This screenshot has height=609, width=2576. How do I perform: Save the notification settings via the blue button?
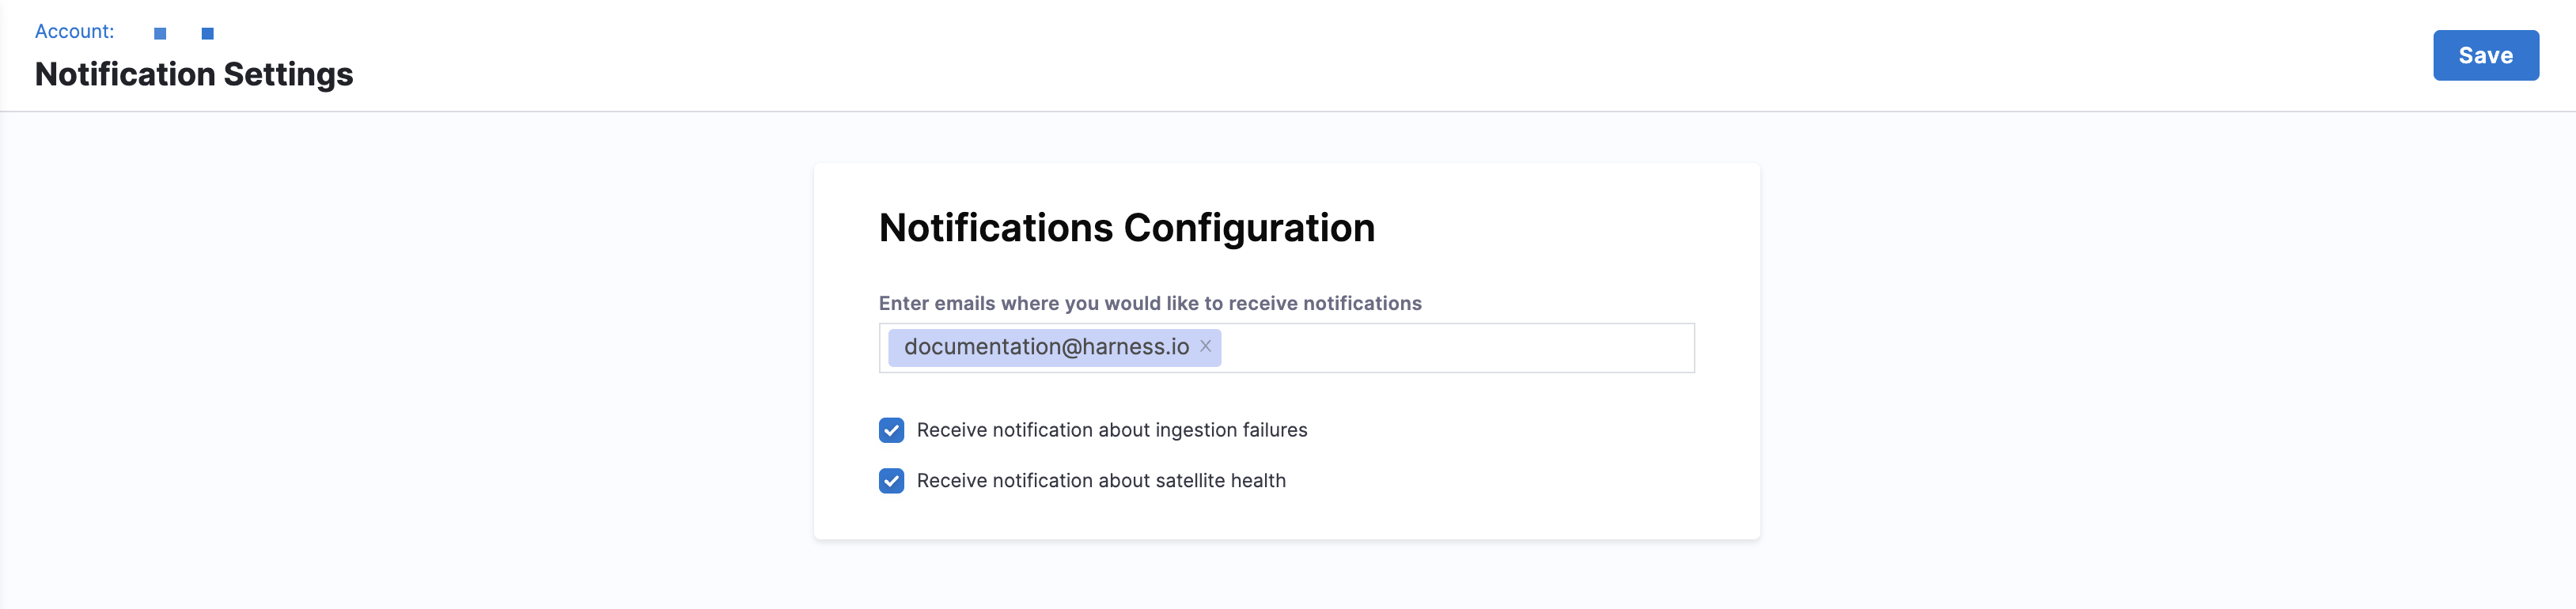pyautogui.click(x=2484, y=56)
